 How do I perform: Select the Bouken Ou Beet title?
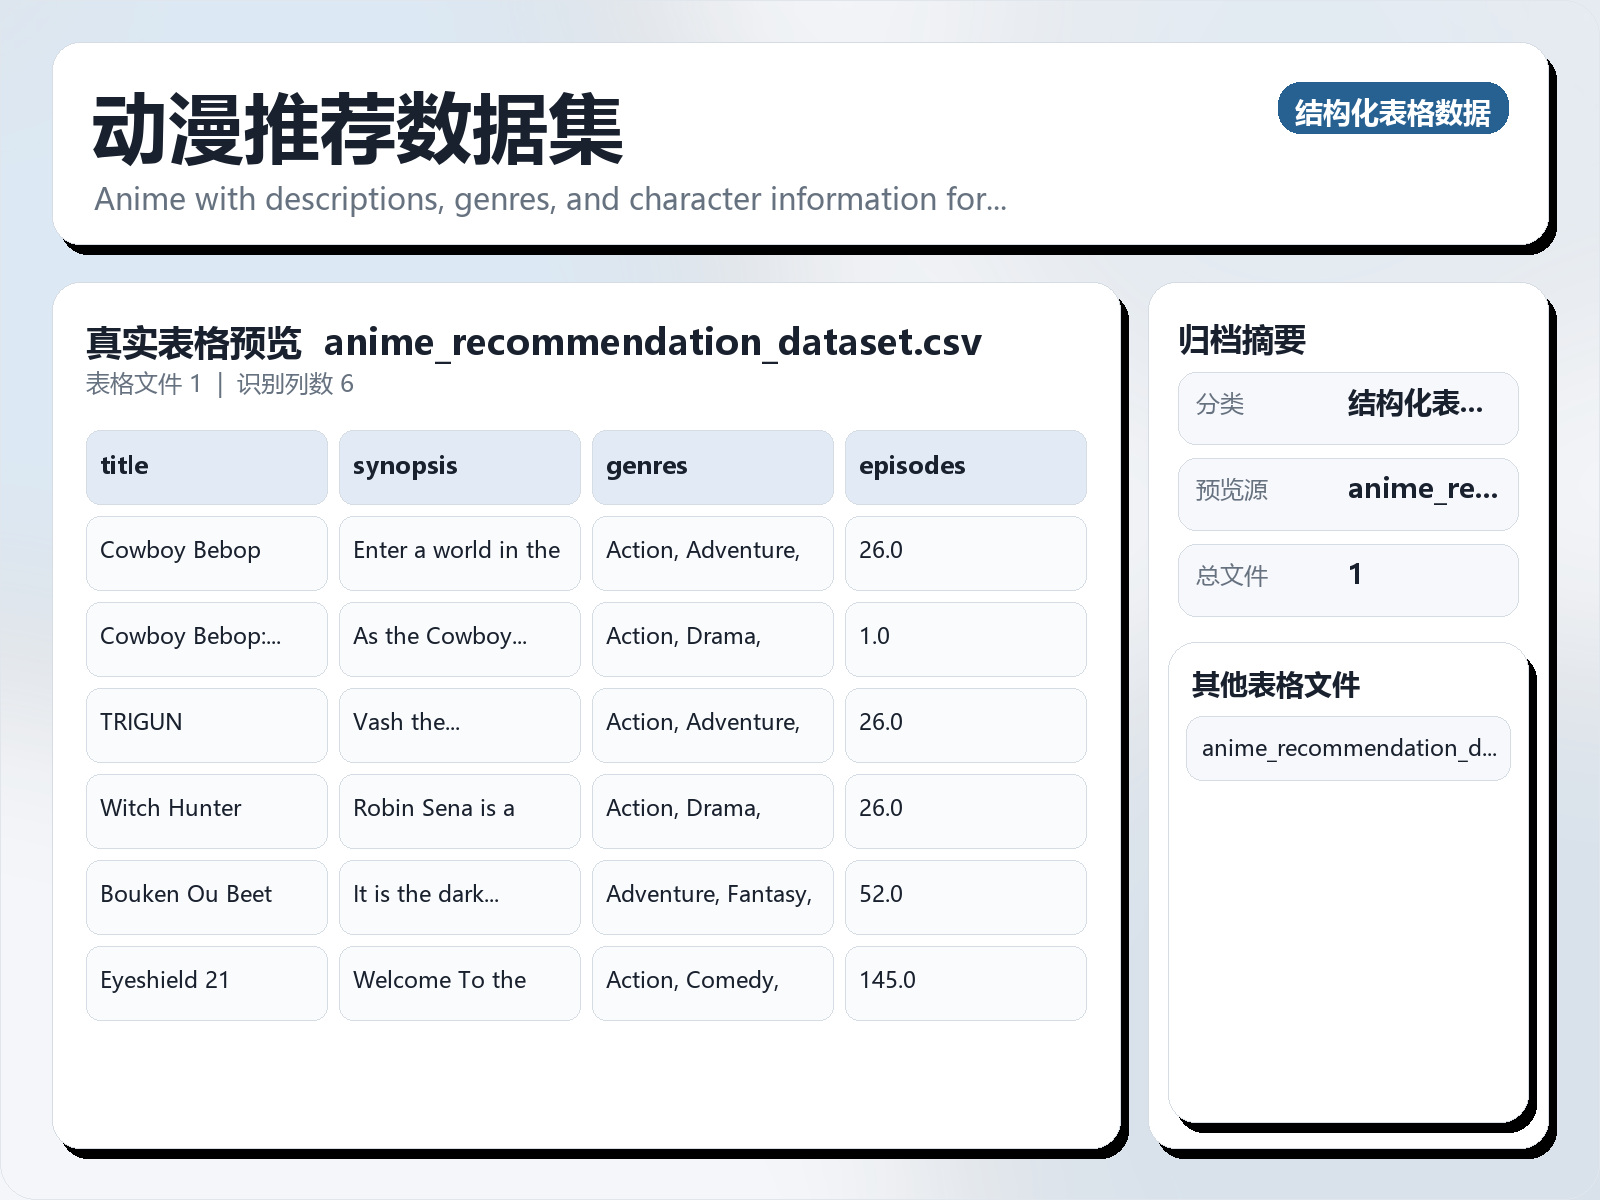(206, 896)
